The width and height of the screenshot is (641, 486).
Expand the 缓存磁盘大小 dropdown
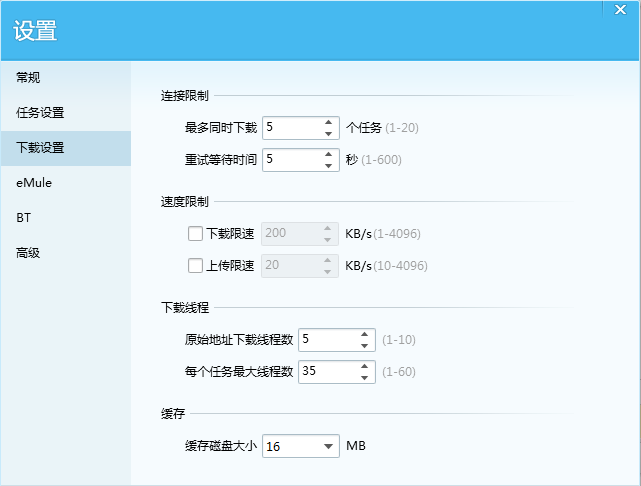[328, 446]
